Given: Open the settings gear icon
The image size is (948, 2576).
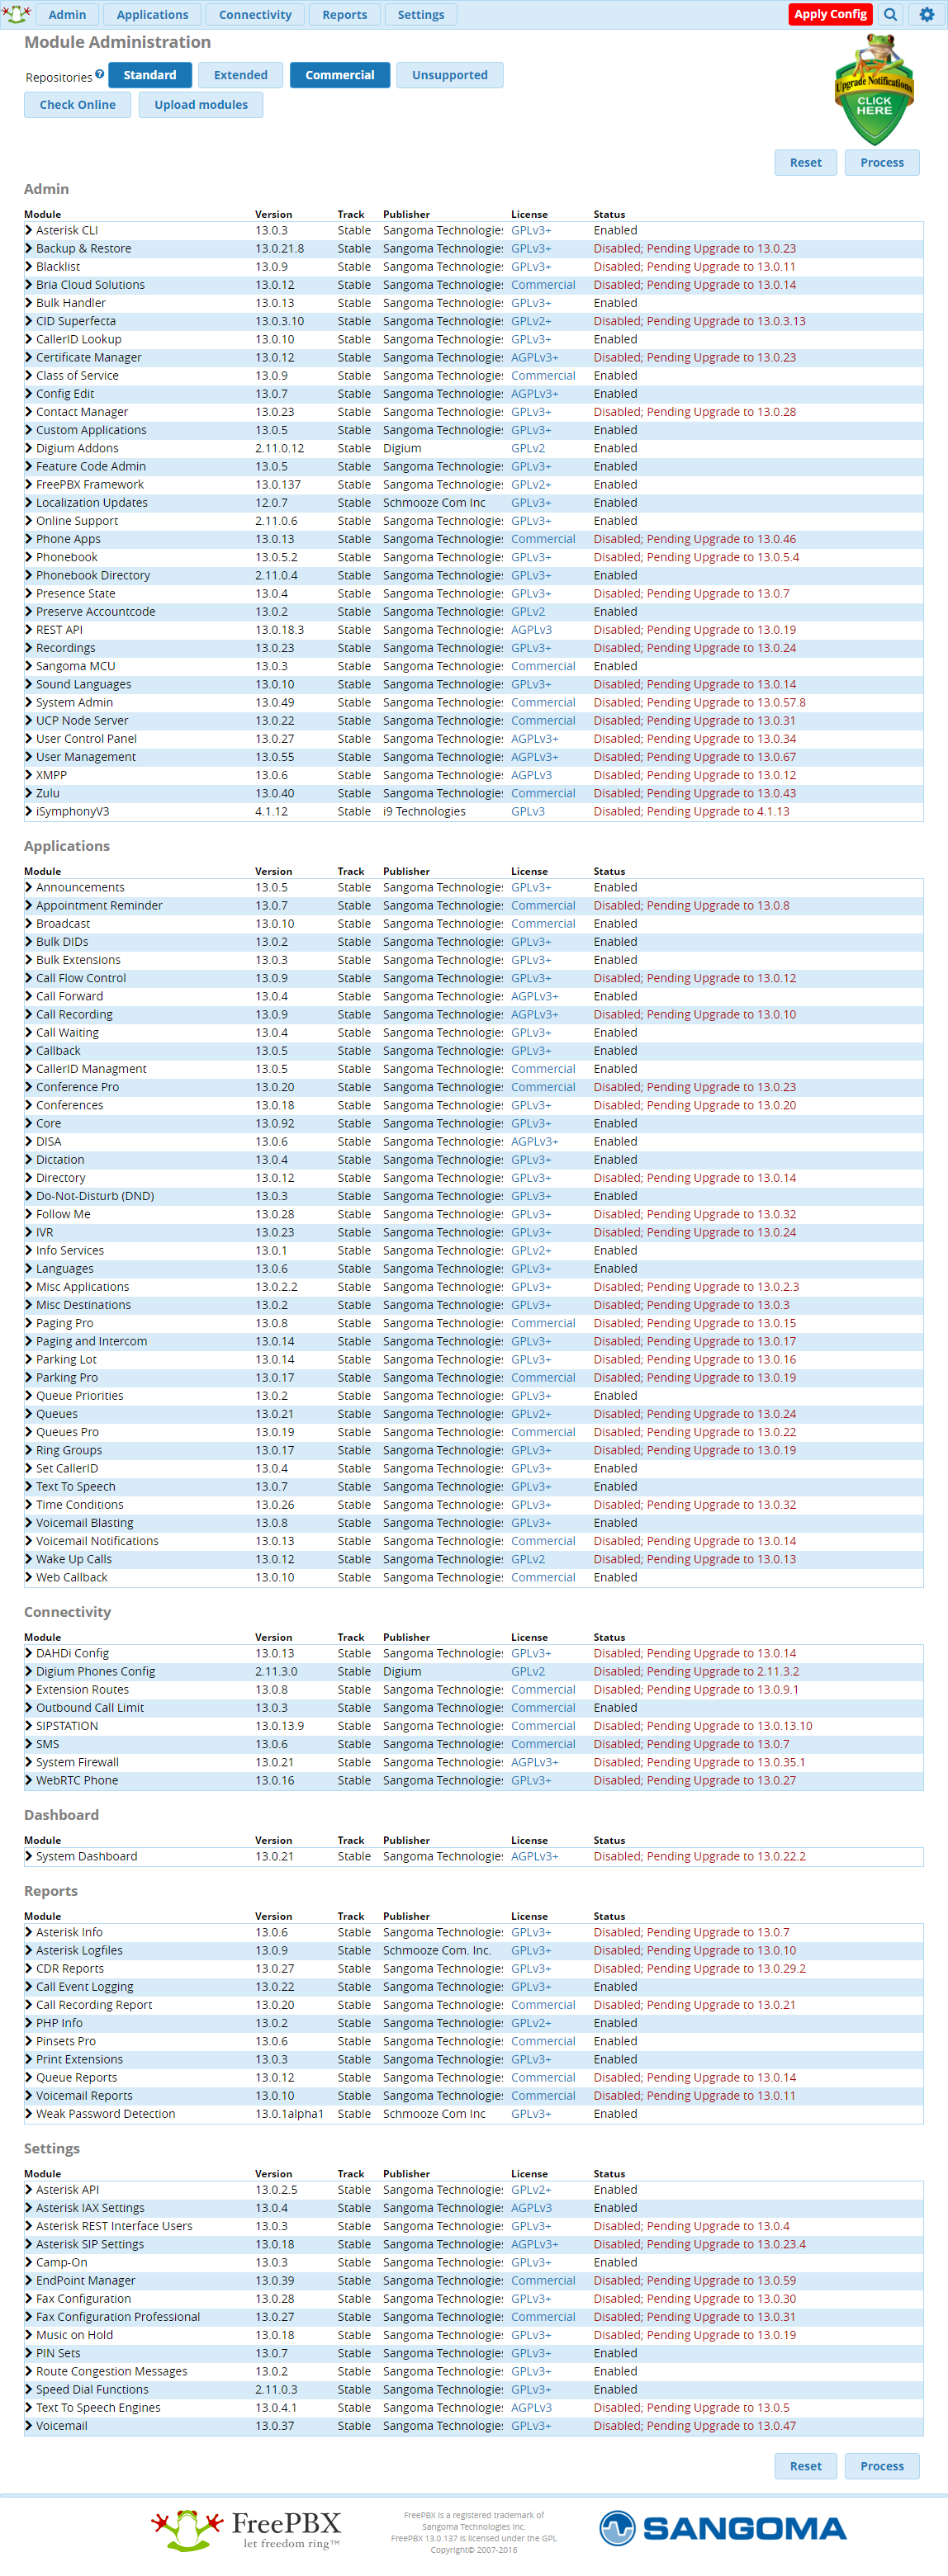Looking at the screenshot, I should point(926,14).
